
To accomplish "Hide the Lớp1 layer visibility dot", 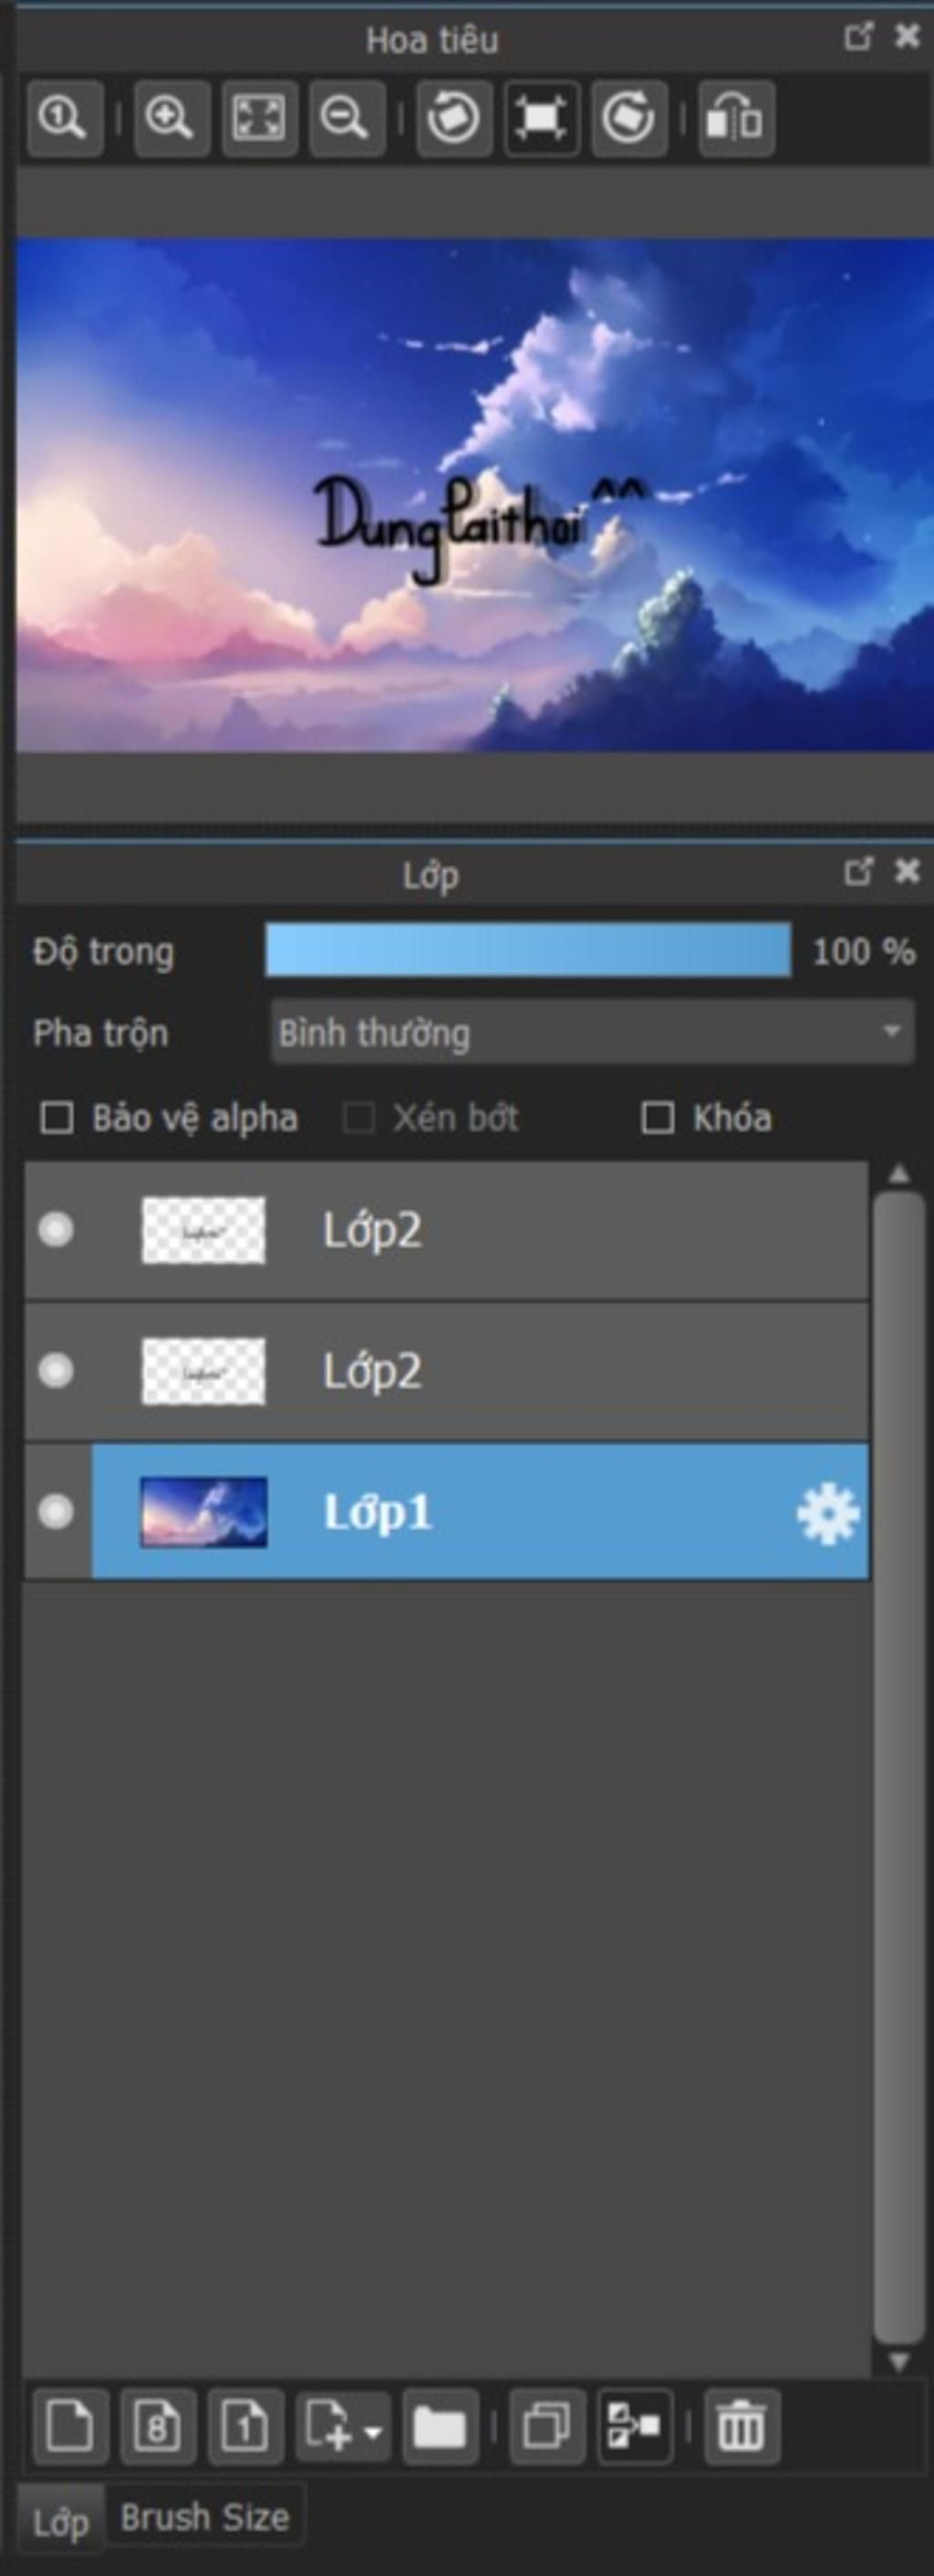I will click(56, 1511).
